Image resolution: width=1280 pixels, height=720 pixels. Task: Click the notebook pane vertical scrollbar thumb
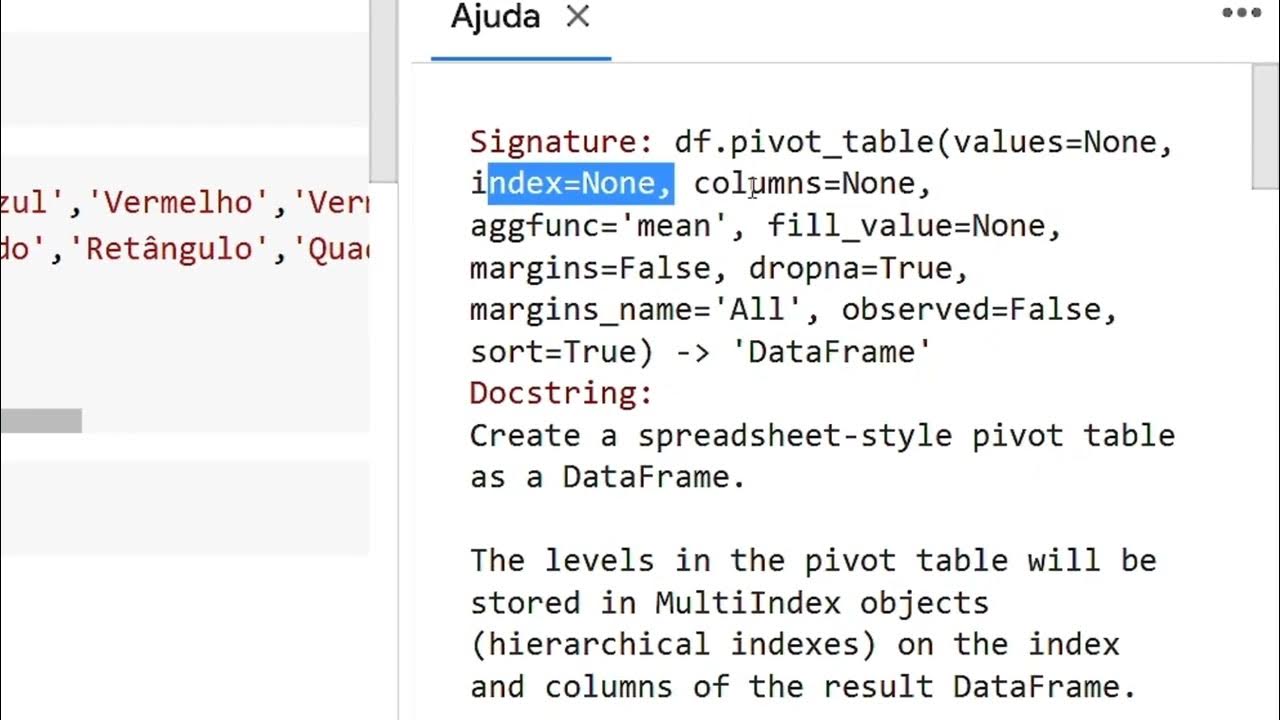(x=383, y=80)
